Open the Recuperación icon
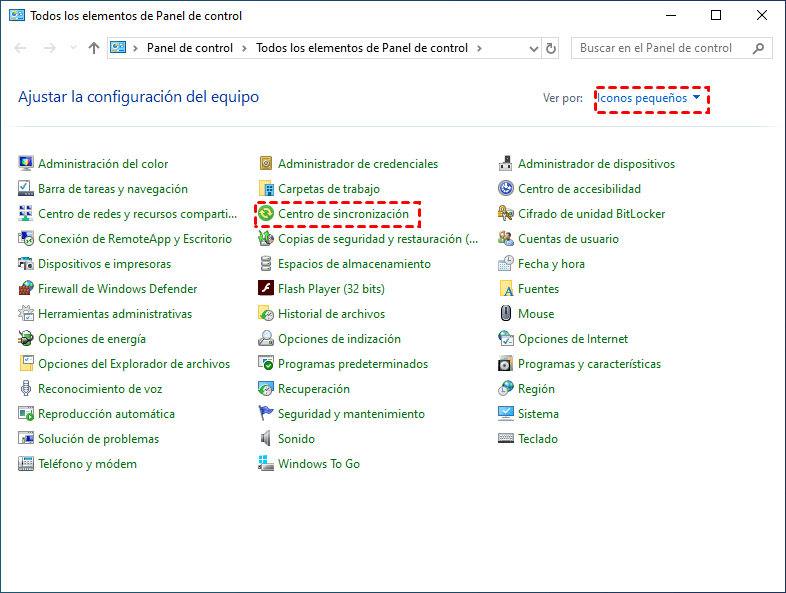This screenshot has height=593, width=786. pos(266,389)
